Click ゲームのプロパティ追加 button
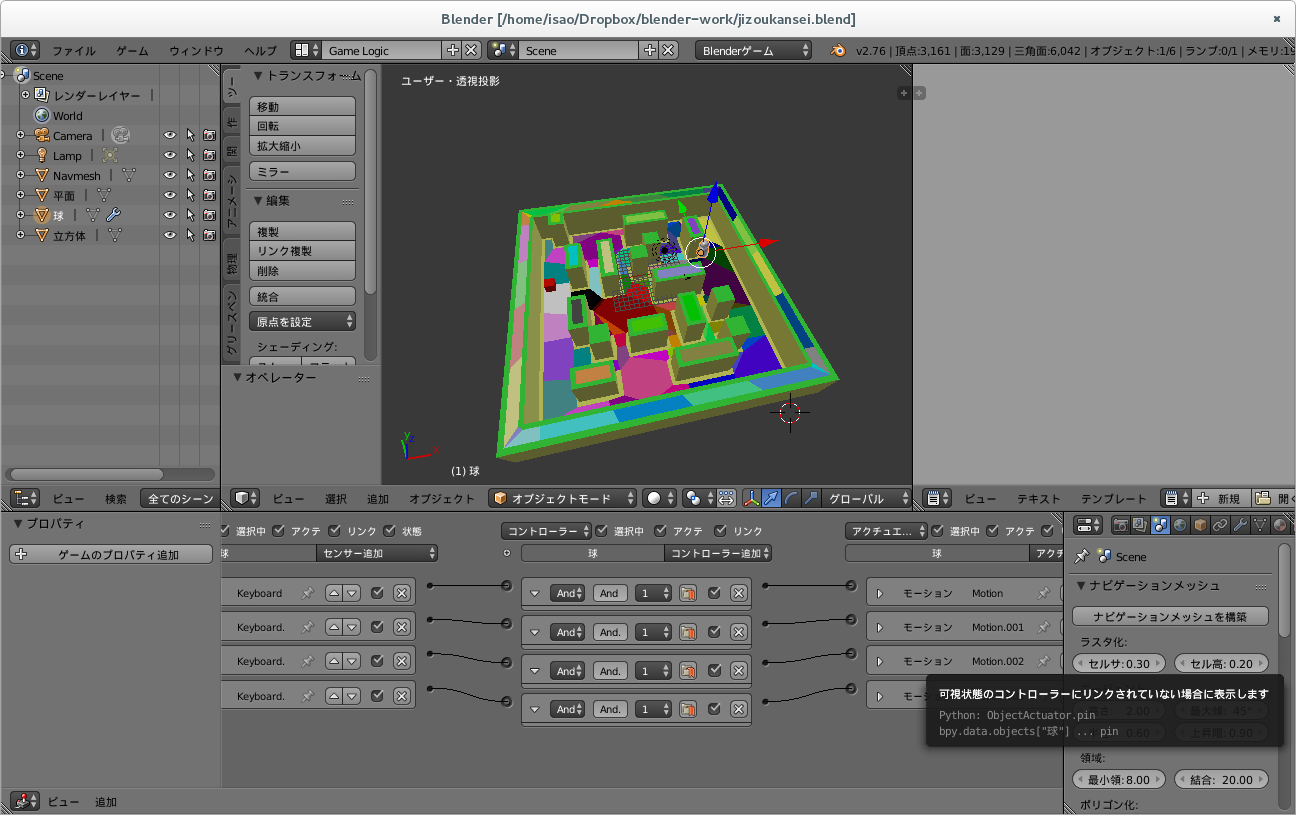The width and height of the screenshot is (1296, 815). click(111, 555)
